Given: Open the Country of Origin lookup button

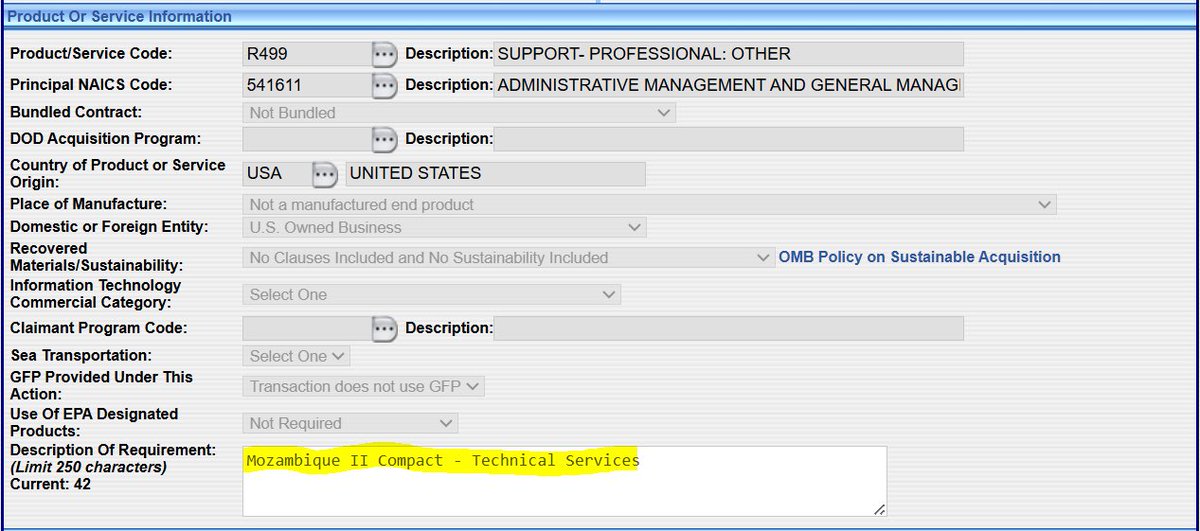Looking at the screenshot, I should (323, 174).
